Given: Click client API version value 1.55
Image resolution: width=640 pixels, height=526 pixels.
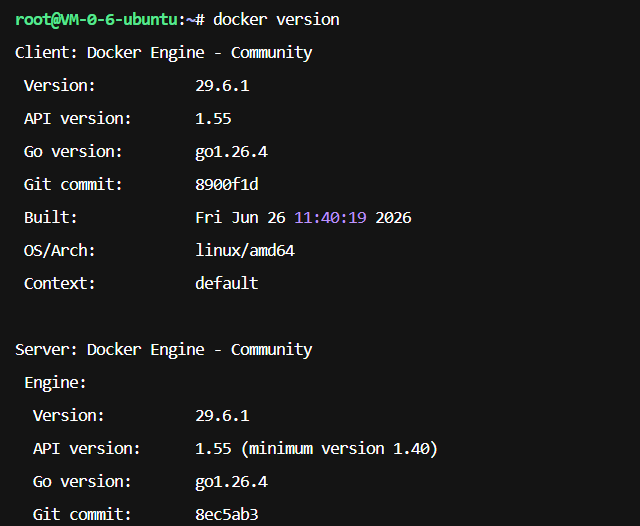Looking at the screenshot, I should point(213,119).
